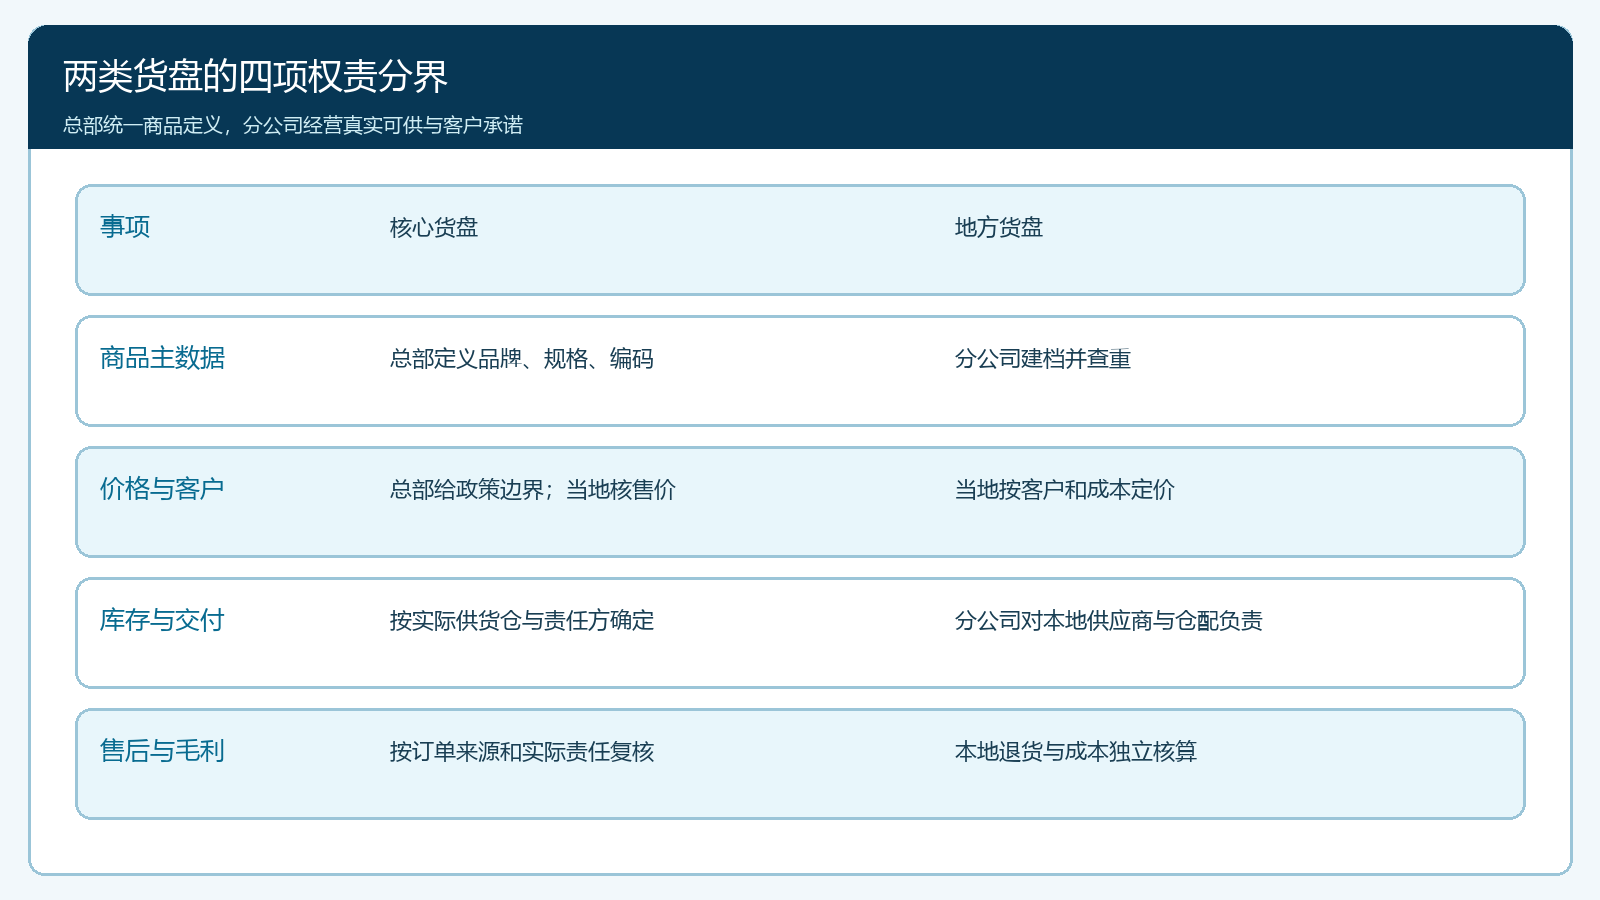The height and width of the screenshot is (900, 1600).
Task: Click the cell 分公司建档并查重
Action: tap(1043, 359)
